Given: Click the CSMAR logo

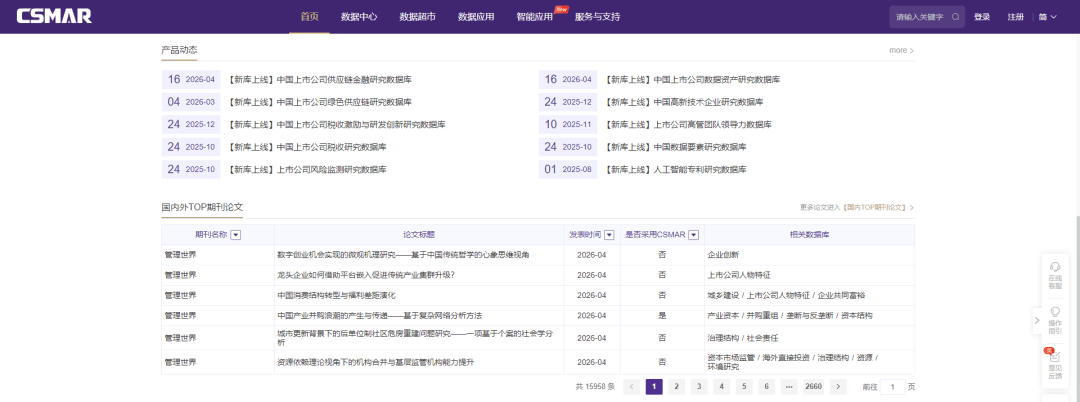Looking at the screenshot, I should (x=54, y=17).
